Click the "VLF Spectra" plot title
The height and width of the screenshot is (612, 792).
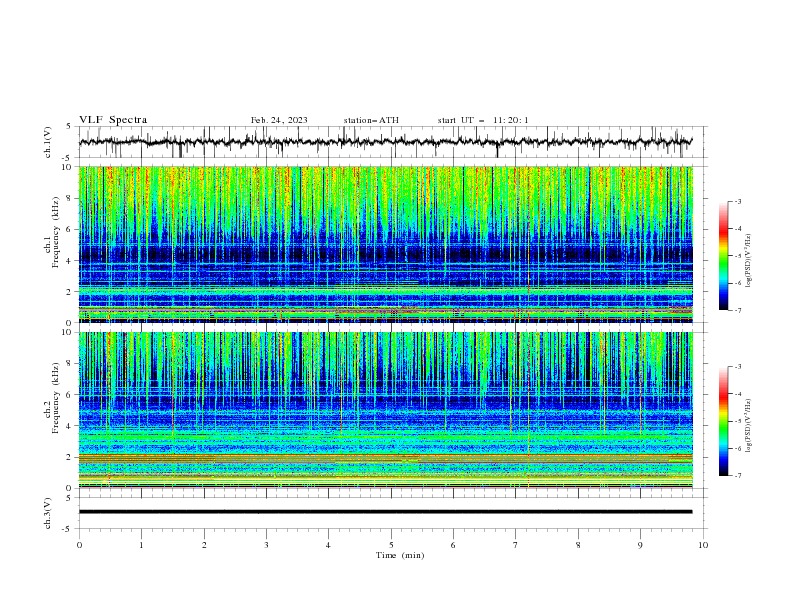coord(113,120)
